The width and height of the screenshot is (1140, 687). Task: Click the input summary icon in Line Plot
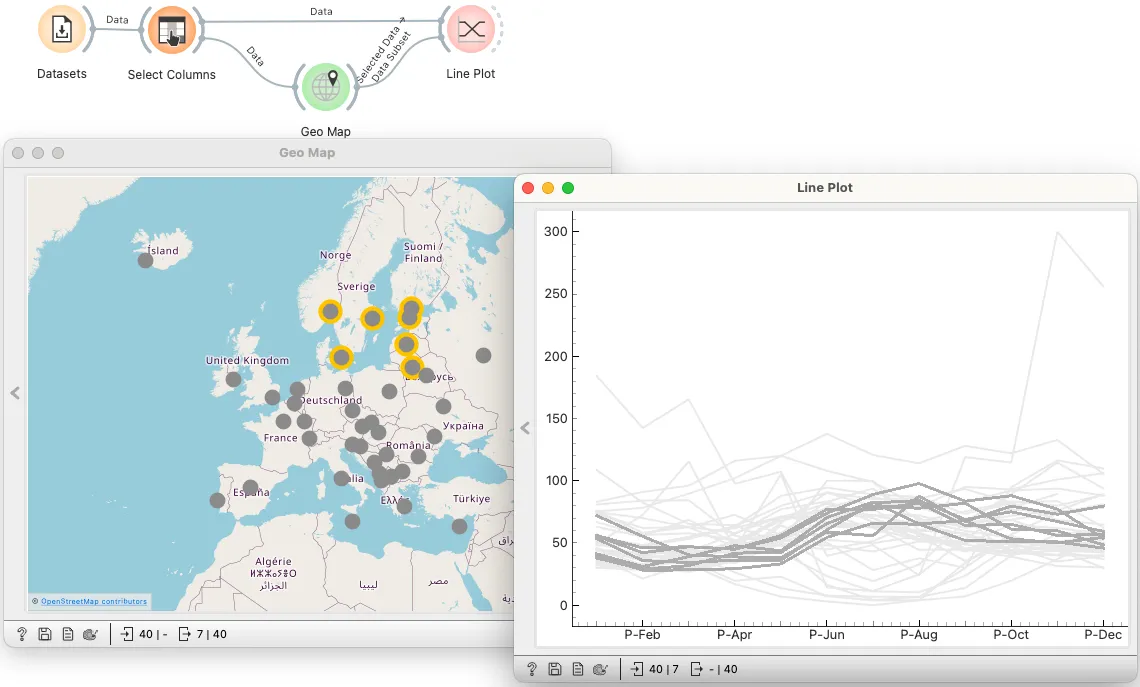point(637,669)
